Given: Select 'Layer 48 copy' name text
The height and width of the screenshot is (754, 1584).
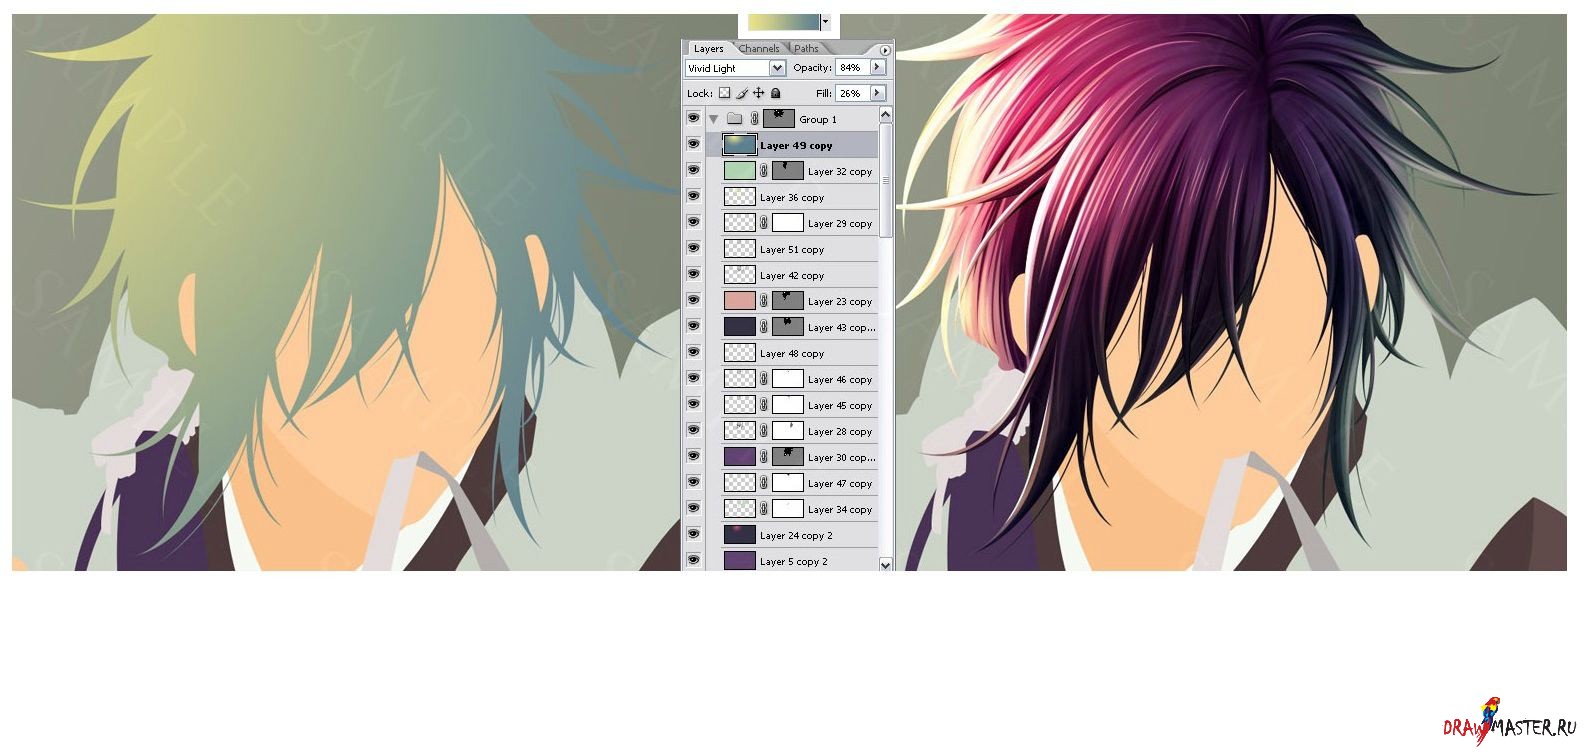Looking at the screenshot, I should pyautogui.click(x=792, y=354).
